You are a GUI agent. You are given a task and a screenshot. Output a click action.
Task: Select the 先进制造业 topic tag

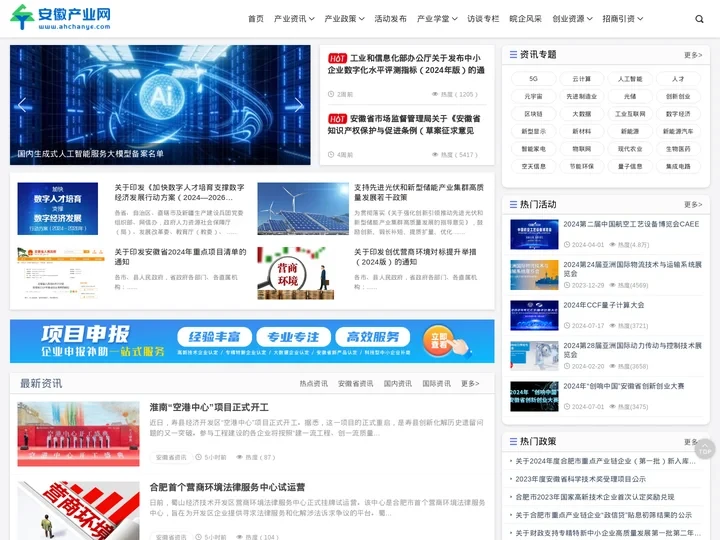pyautogui.click(x=582, y=96)
